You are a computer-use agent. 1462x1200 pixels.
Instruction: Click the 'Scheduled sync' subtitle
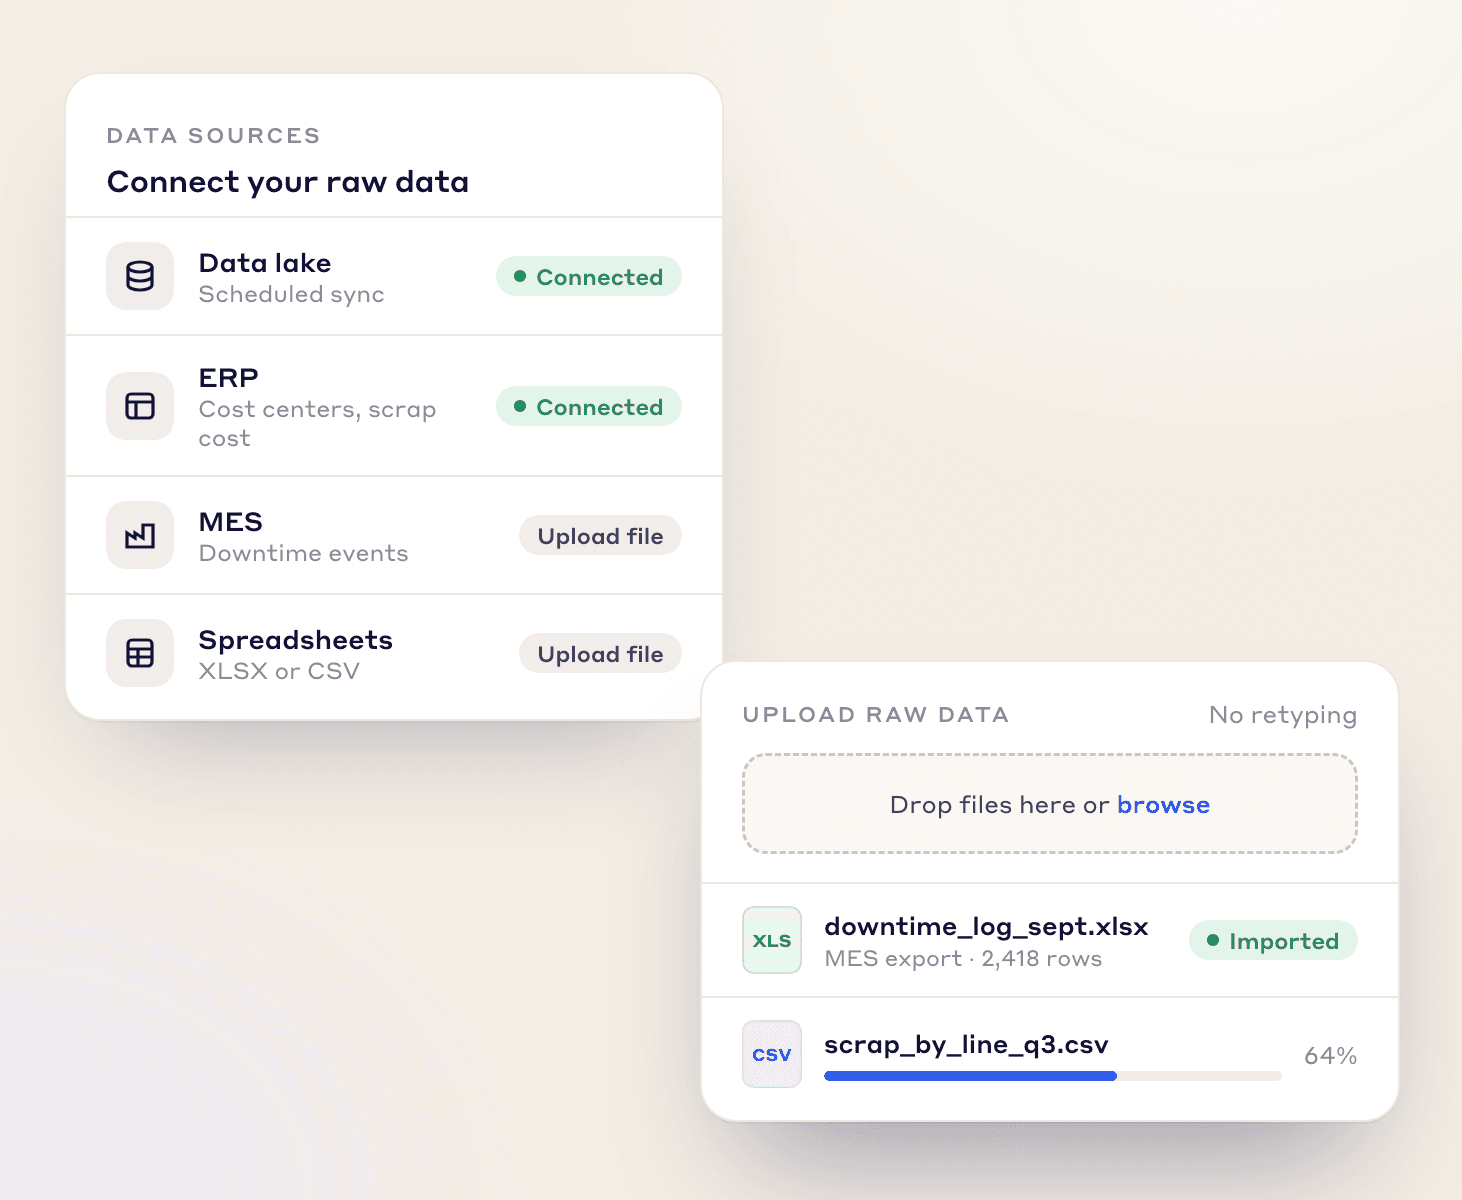tap(292, 295)
